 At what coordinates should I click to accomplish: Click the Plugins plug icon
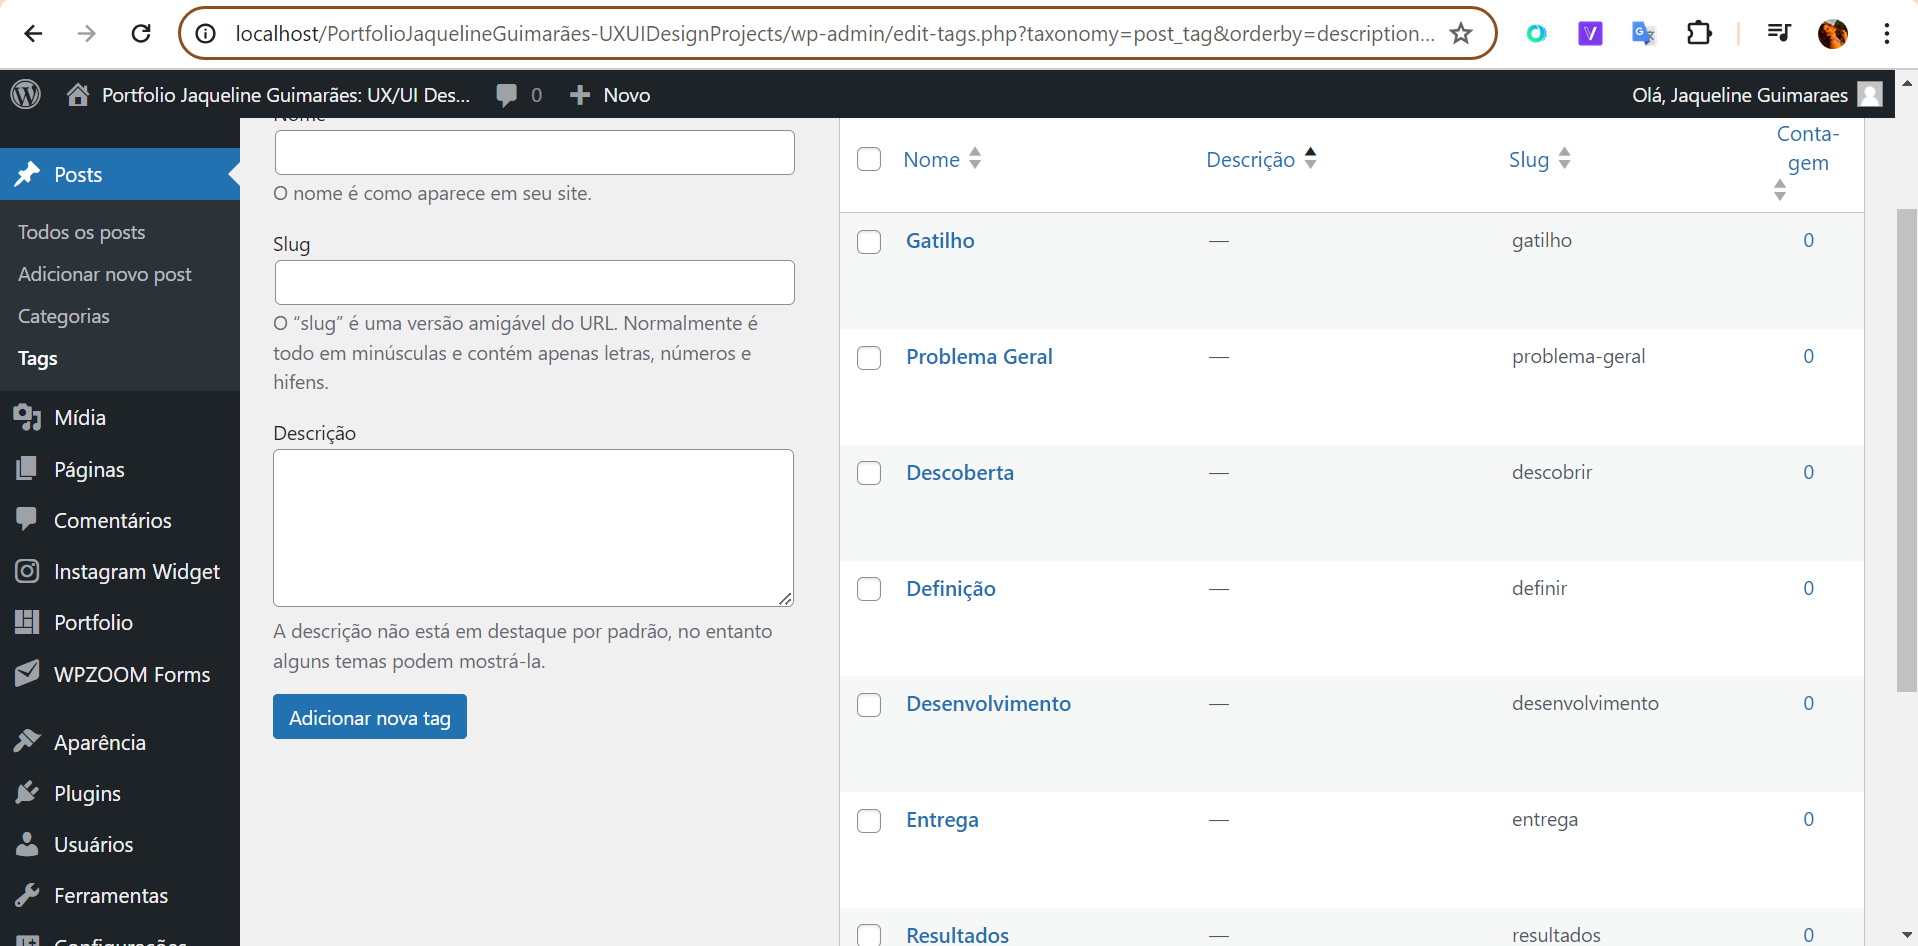pos(27,793)
